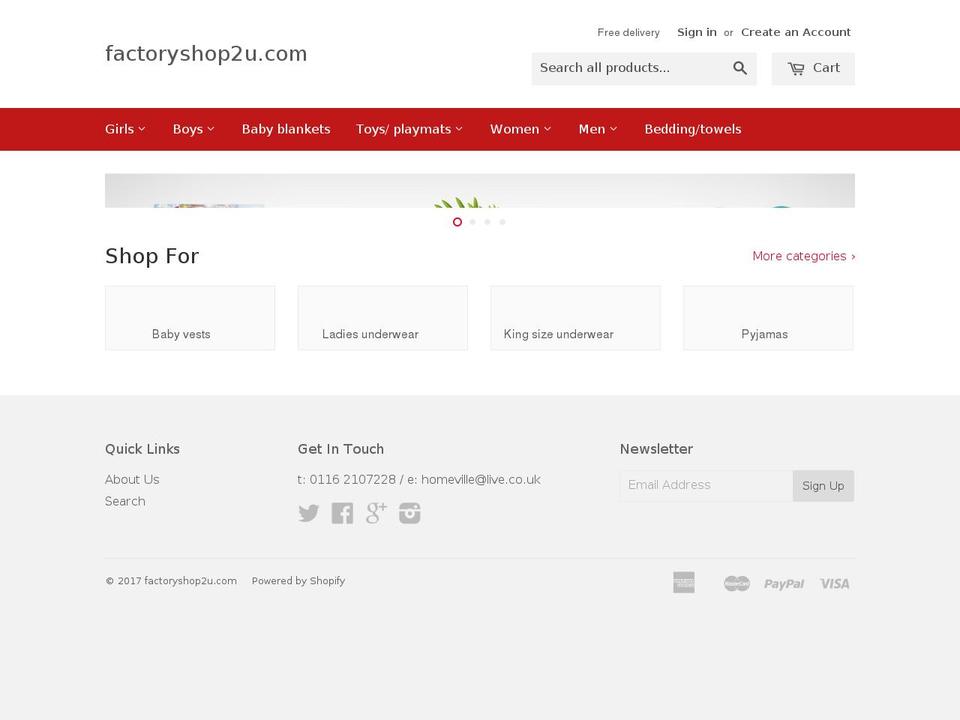
Task: Click the American Express payment icon
Action: (x=684, y=583)
